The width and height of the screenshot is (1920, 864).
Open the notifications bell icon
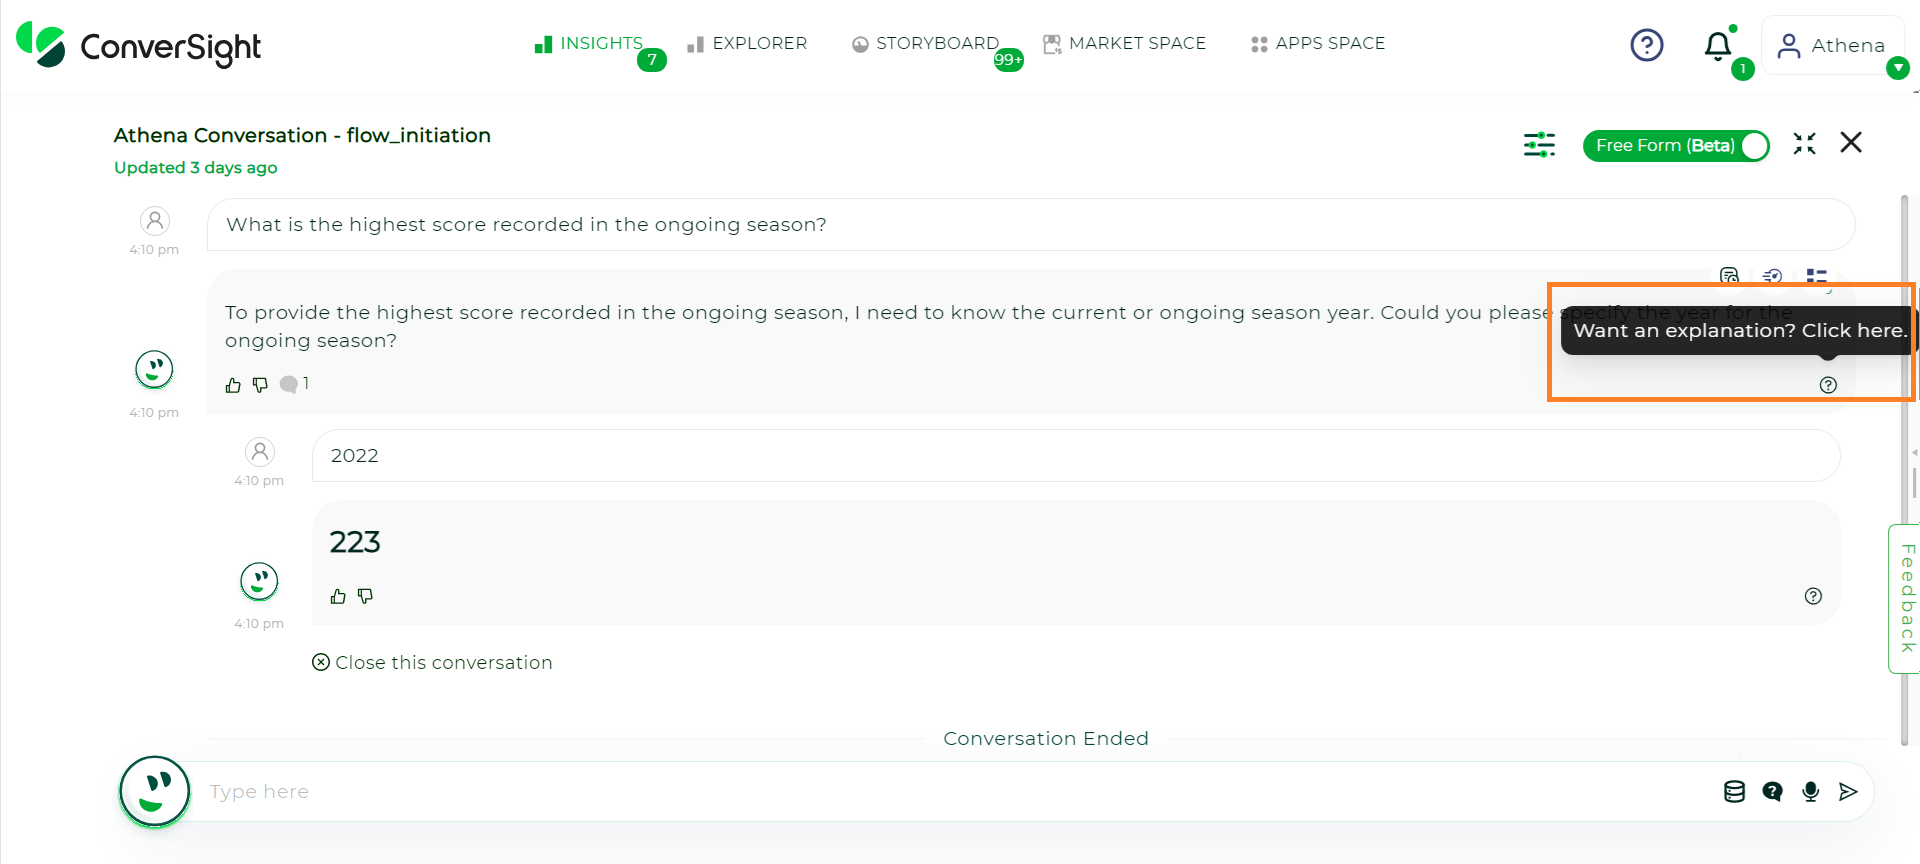[1718, 46]
